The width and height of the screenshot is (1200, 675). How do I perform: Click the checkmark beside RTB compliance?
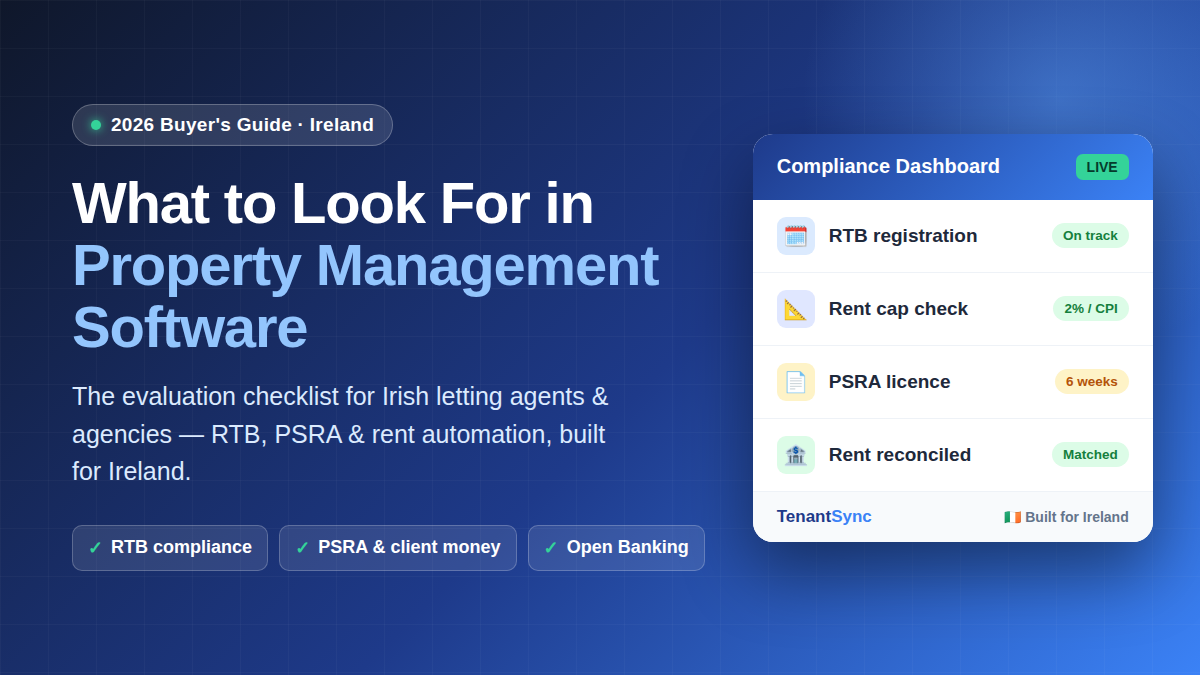tap(95, 548)
